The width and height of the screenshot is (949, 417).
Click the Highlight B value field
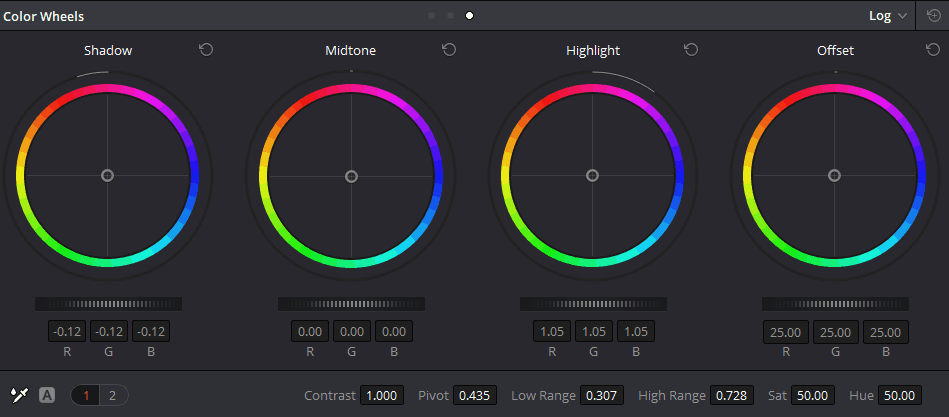636,332
